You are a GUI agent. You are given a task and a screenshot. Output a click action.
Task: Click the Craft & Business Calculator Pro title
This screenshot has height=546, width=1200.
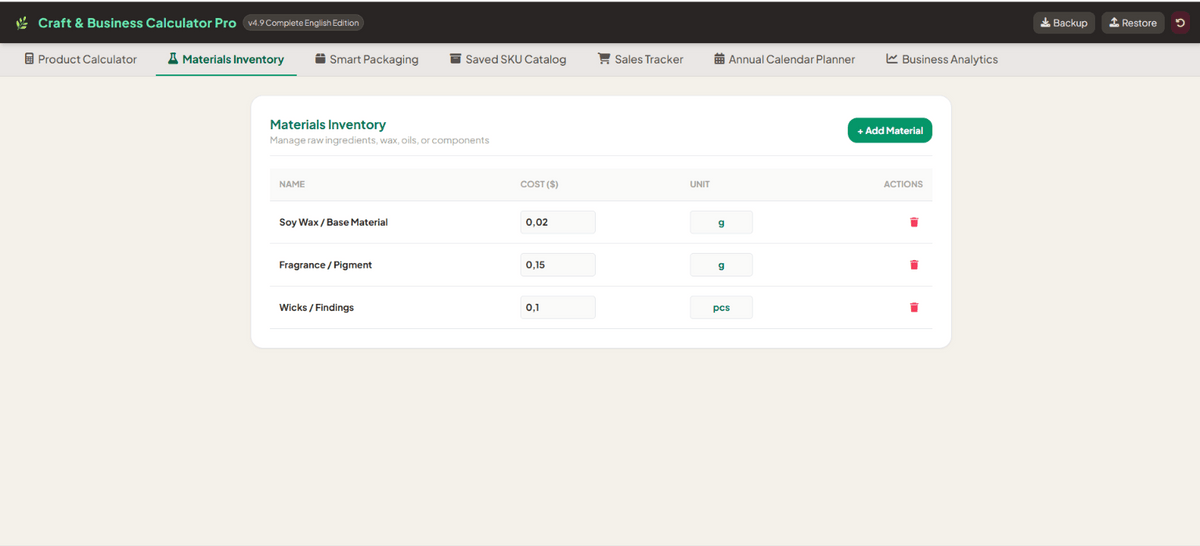137,23
